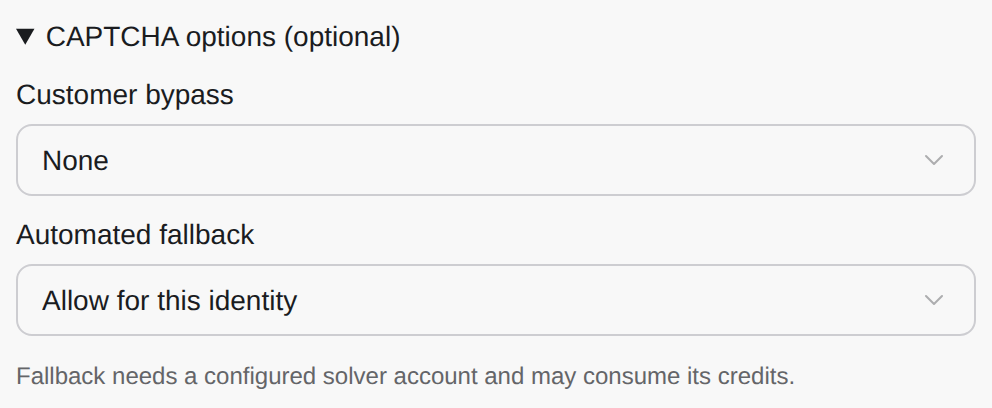
Task: Click the down arrow of Automated fallback select
Action: coord(934,300)
